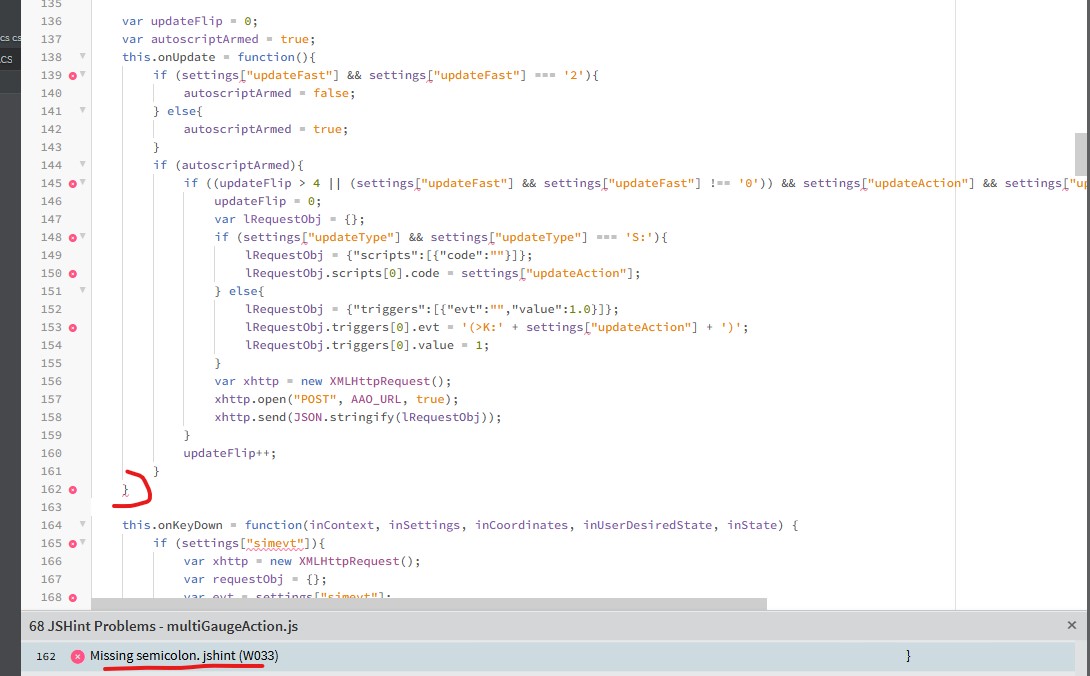
Task: Click the lint error marker on line 145
Action: click(72, 184)
